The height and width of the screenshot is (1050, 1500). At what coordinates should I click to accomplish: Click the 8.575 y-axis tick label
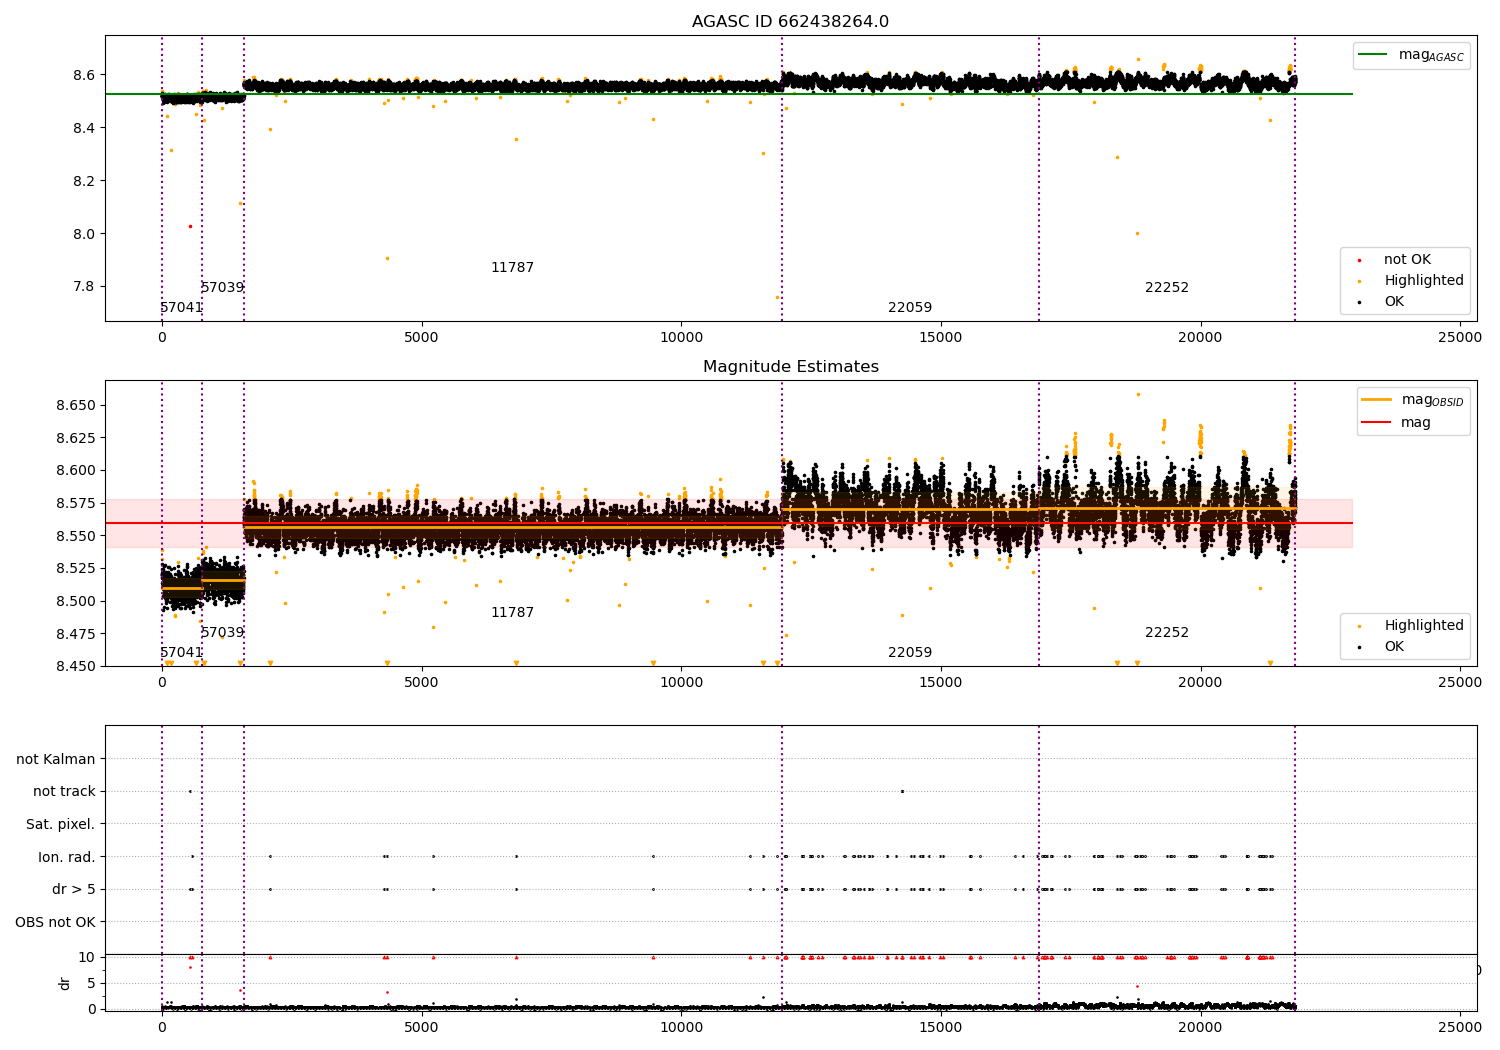[x=75, y=503]
